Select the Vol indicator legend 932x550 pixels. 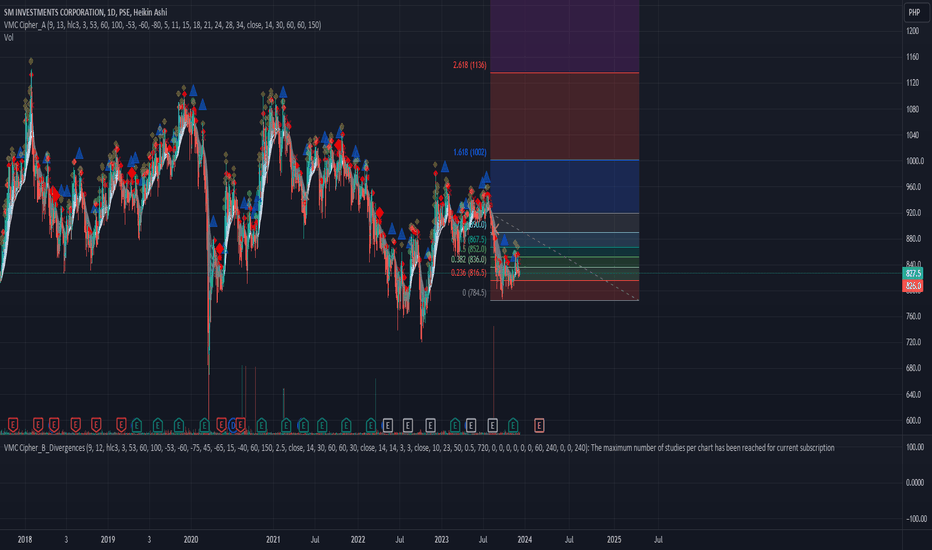9,37
